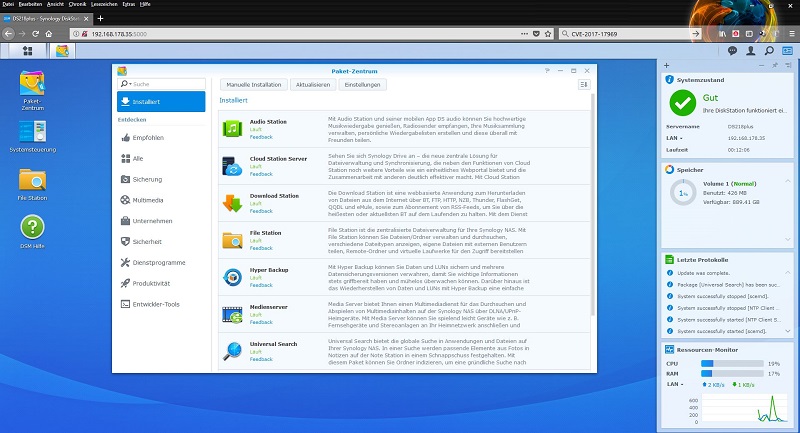Expand Speicher widget chevron down

click(787, 239)
